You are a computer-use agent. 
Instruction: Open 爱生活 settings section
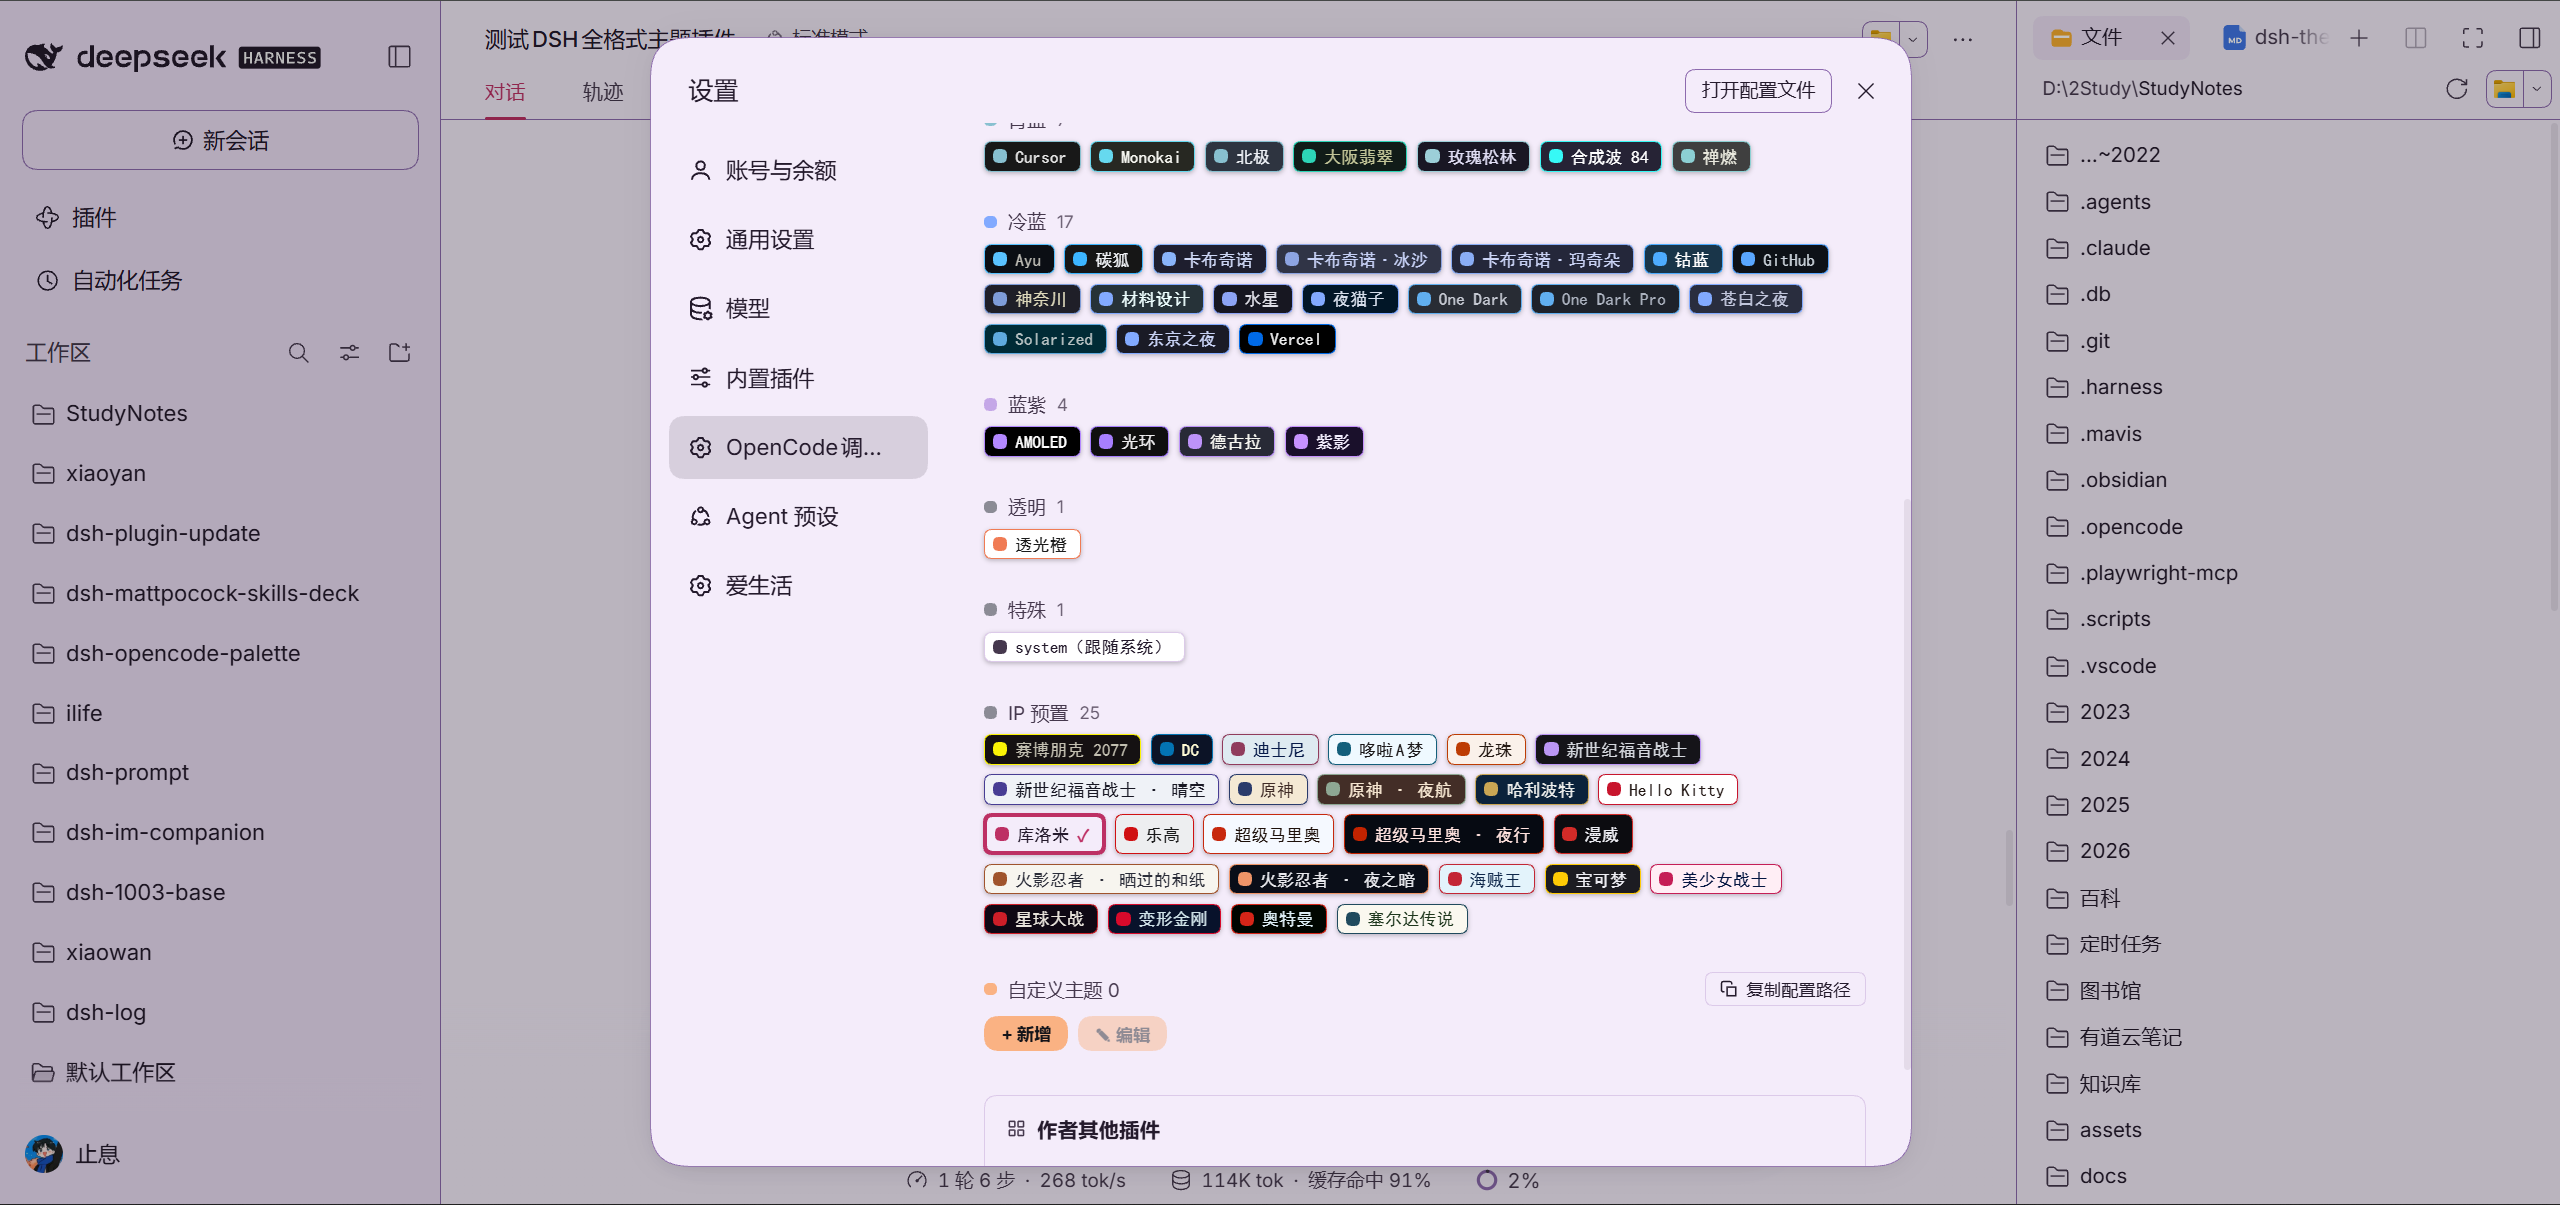(x=798, y=586)
